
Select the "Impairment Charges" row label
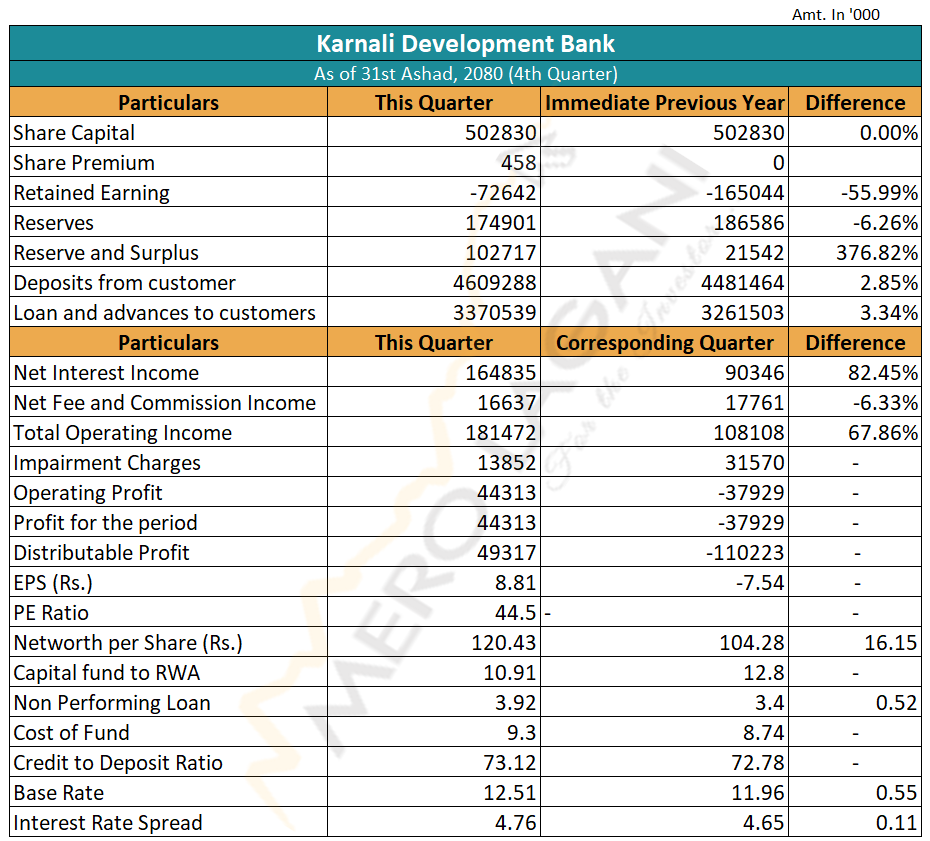107,463
